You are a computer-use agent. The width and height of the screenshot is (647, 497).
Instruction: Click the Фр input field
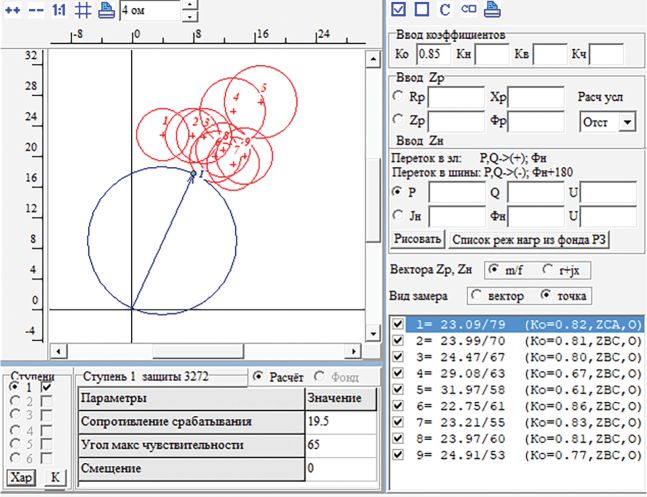click(536, 121)
